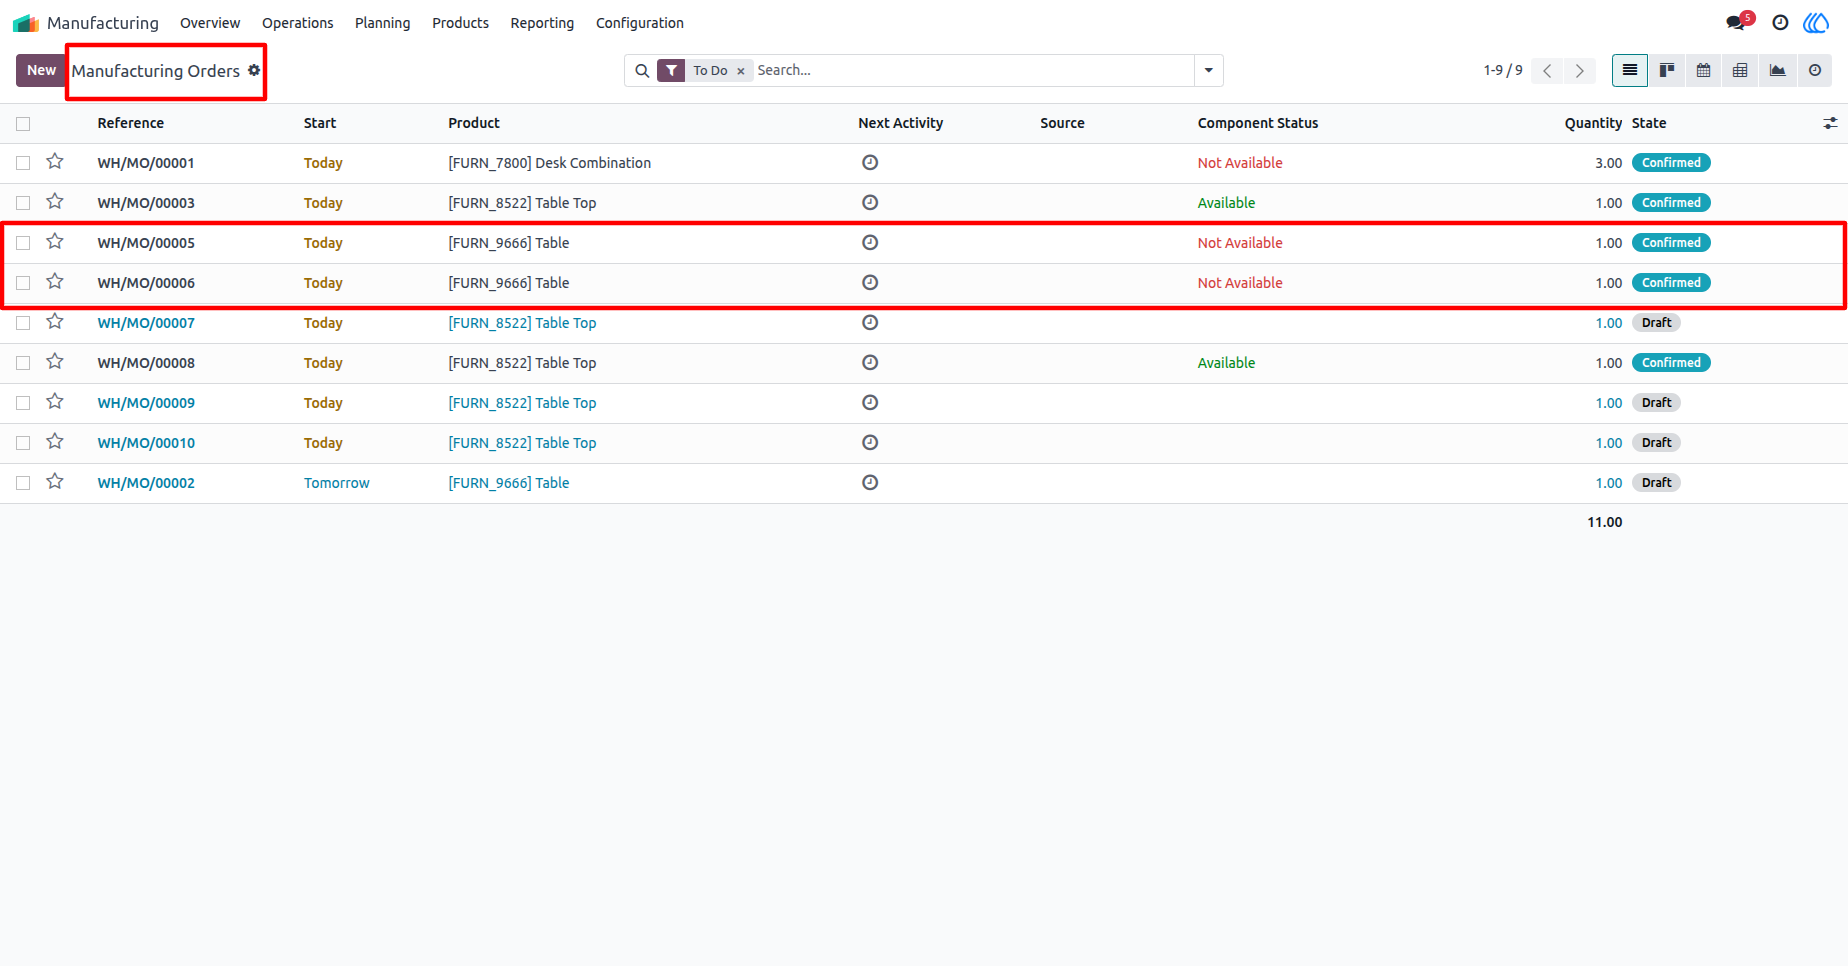The height and width of the screenshot is (966, 1848).
Task: Open the Overview menu
Action: pyautogui.click(x=210, y=23)
